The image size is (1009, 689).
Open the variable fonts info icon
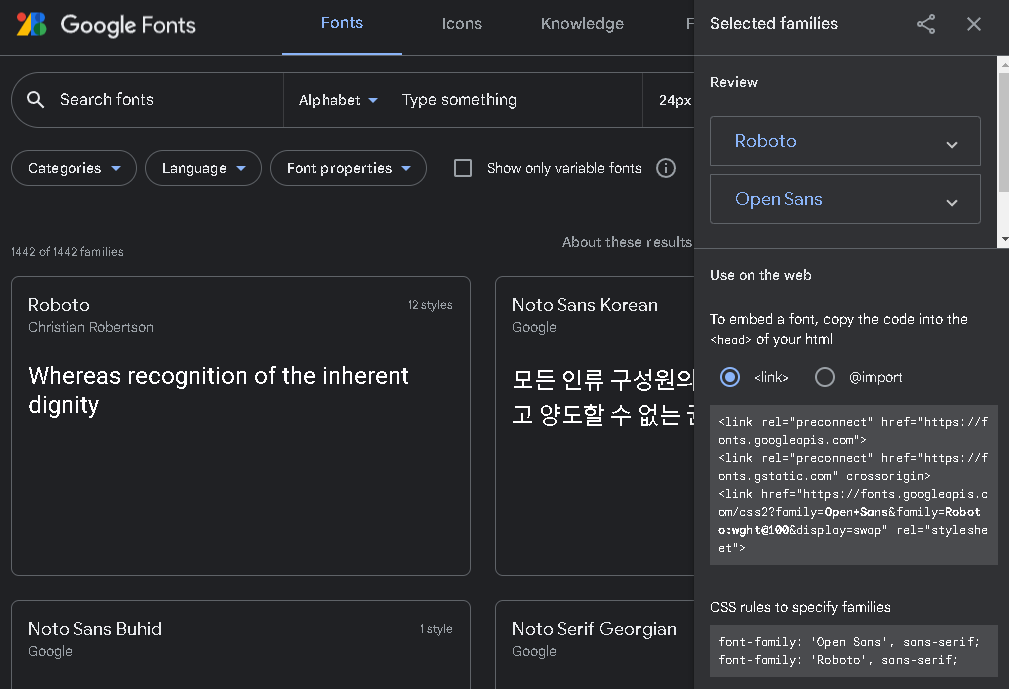[665, 169]
